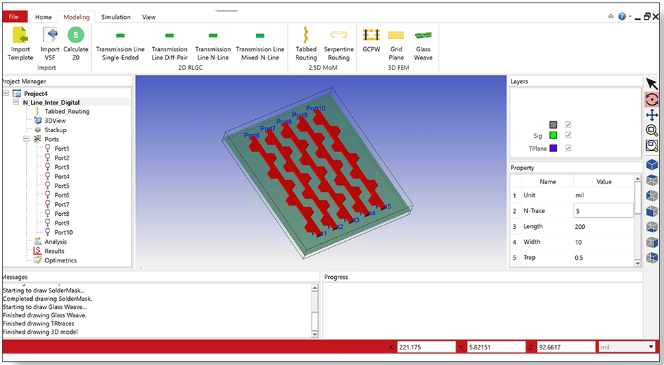This screenshot has height=365, width=664.
Task: Click the zoom magnifier tool
Action: (x=652, y=130)
